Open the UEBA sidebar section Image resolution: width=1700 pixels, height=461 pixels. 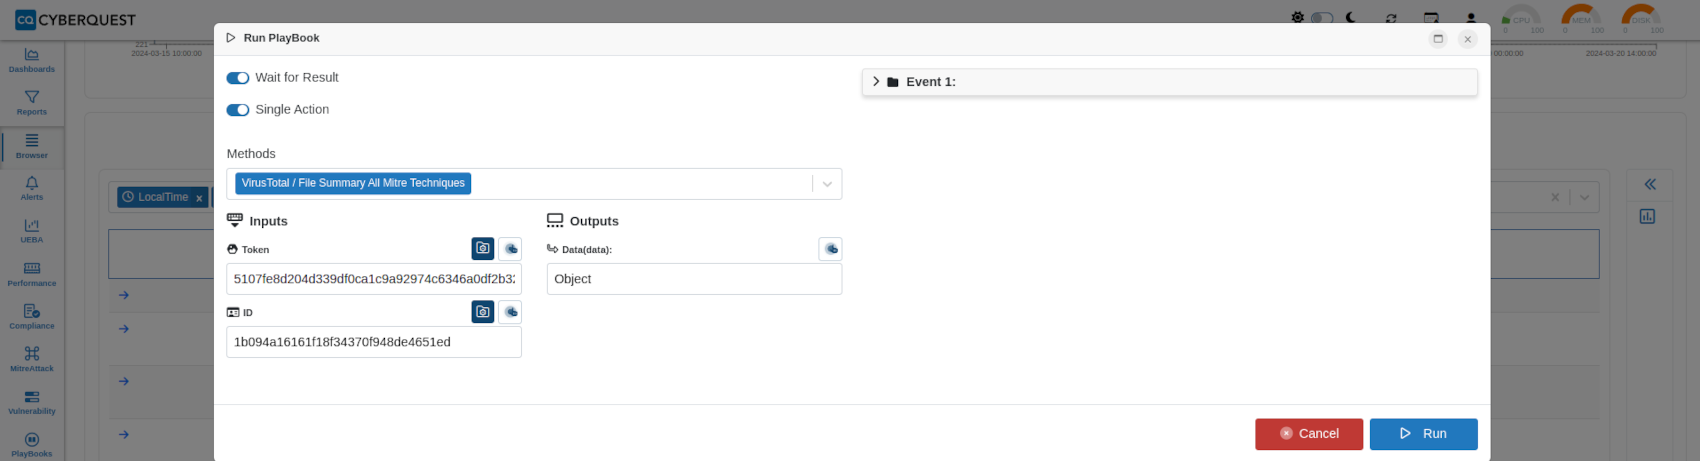click(32, 230)
